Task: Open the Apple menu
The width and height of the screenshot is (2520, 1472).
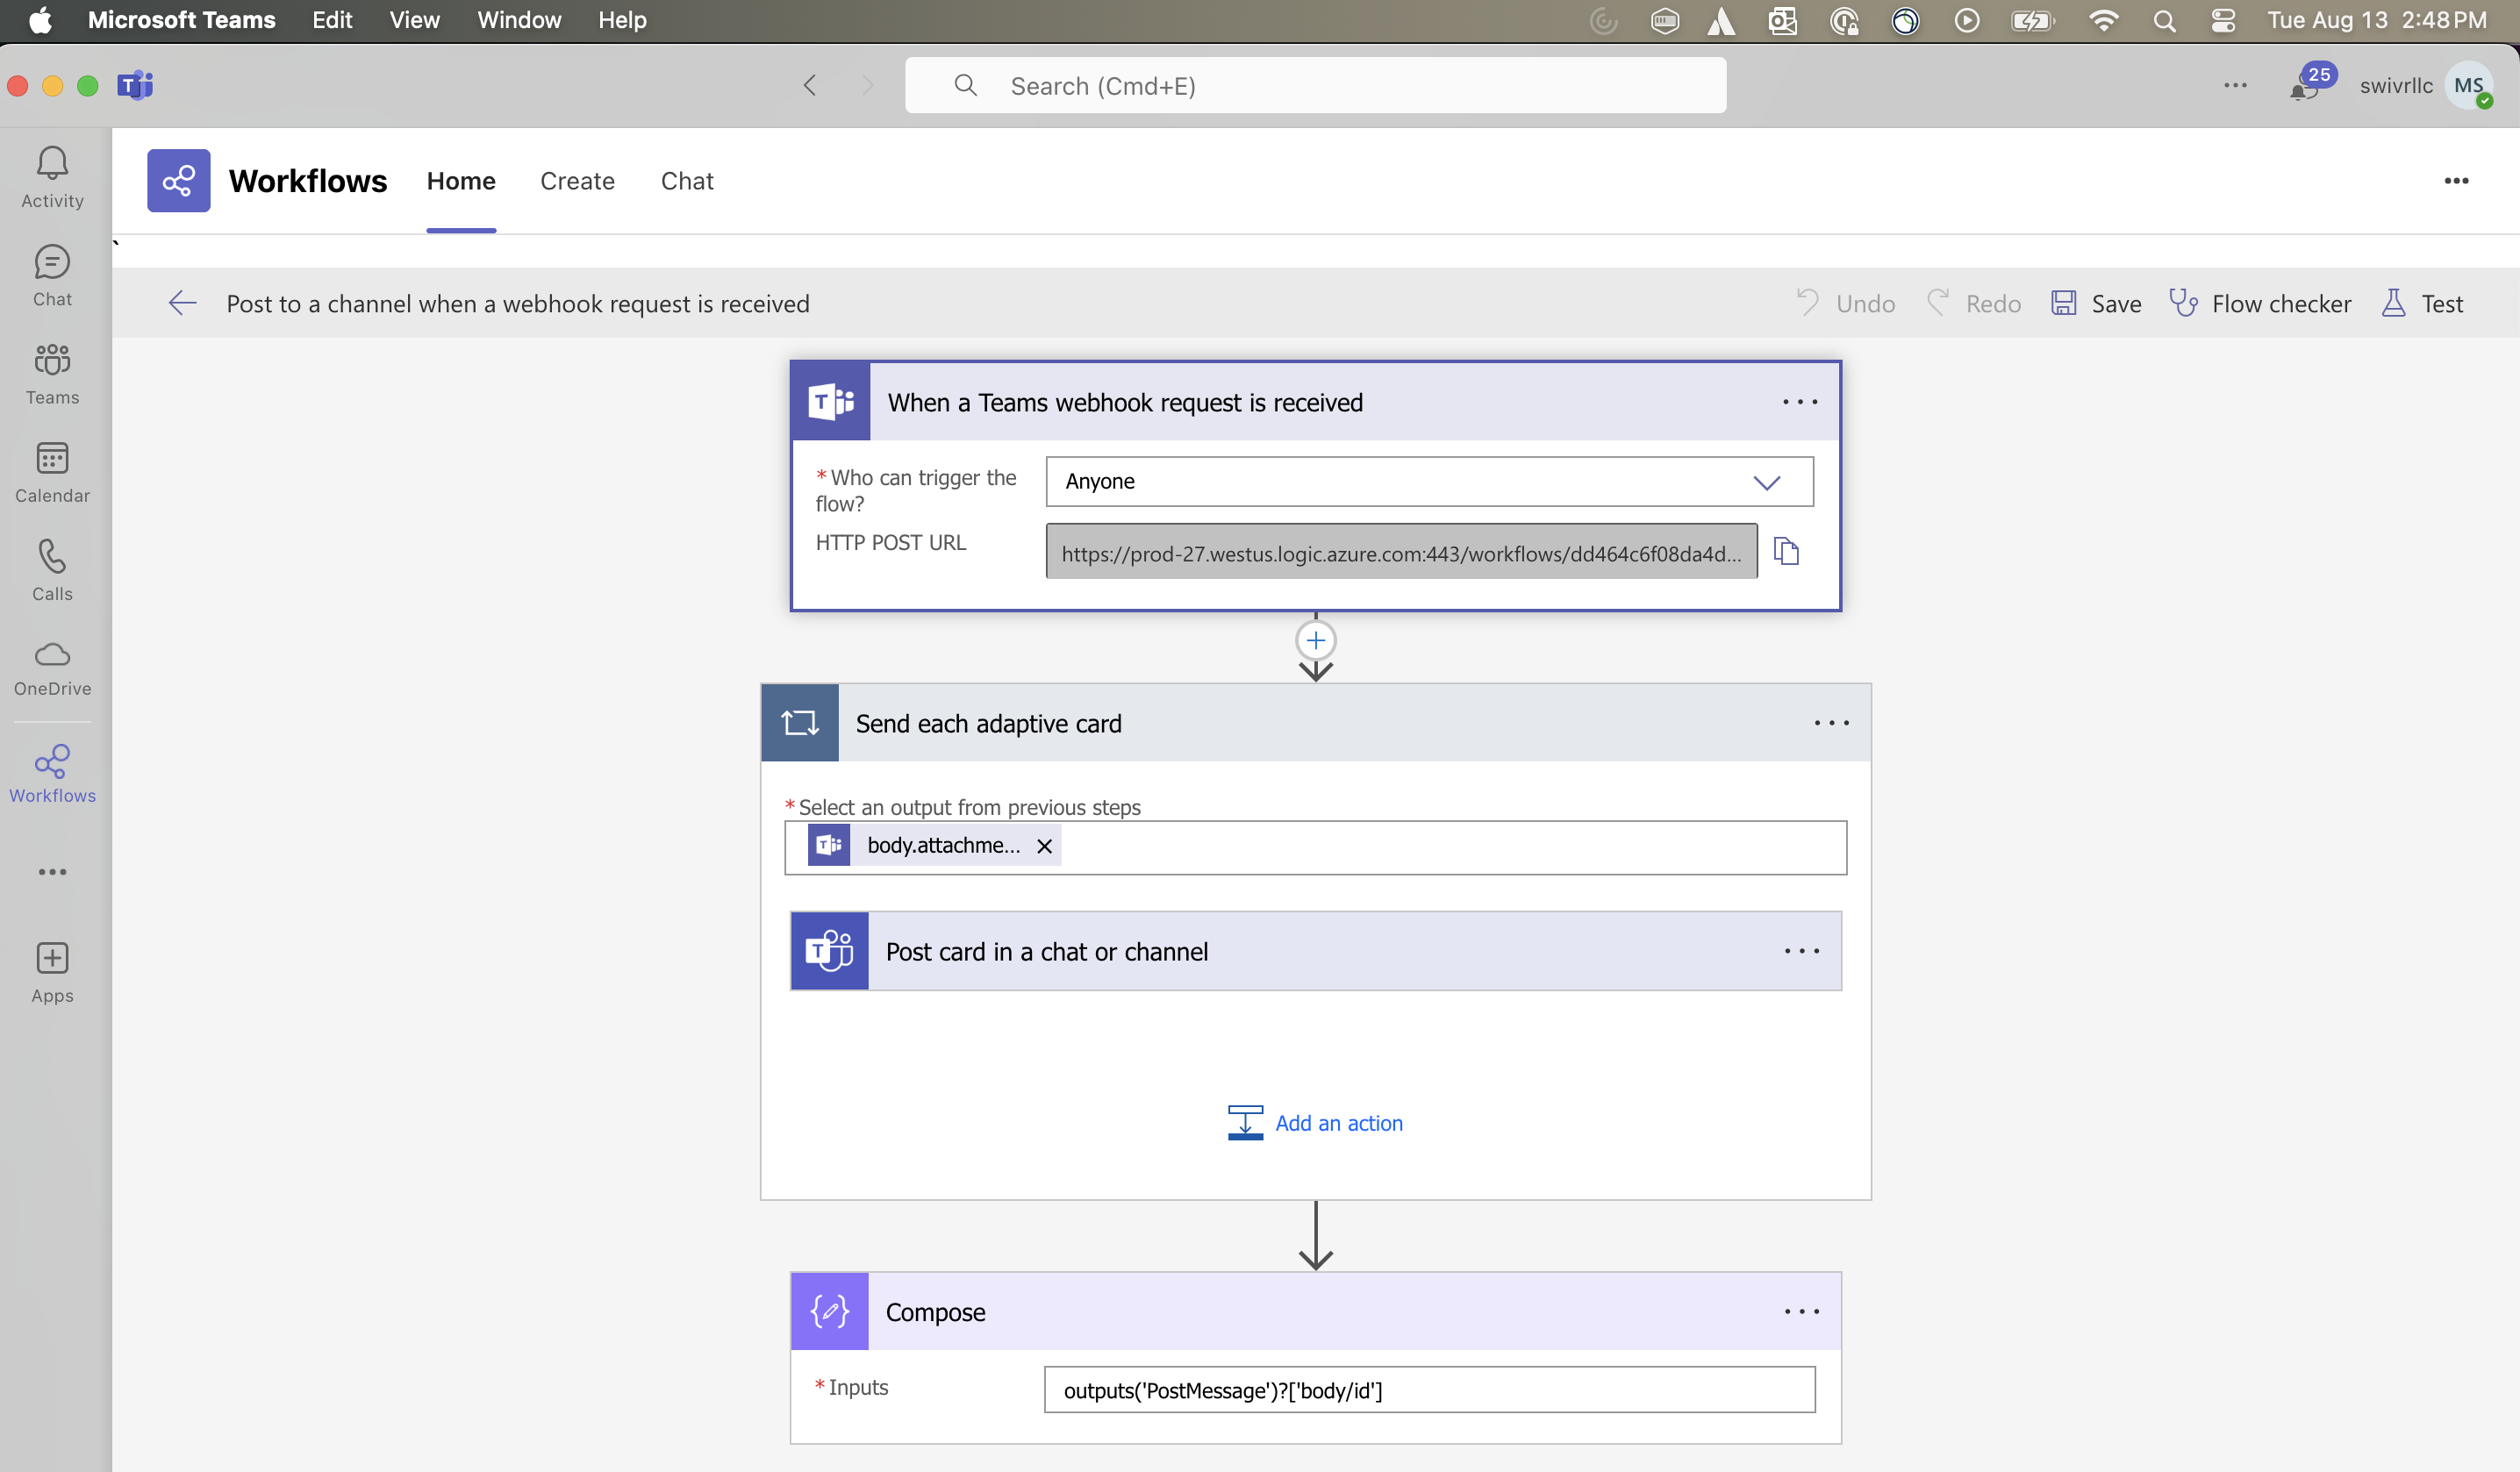Action: [x=40, y=20]
